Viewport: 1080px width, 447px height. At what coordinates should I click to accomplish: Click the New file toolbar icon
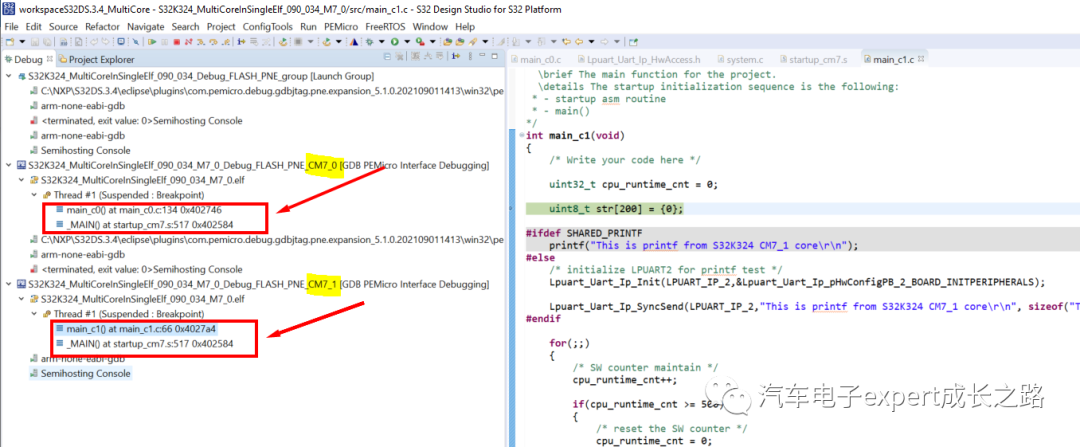point(9,41)
